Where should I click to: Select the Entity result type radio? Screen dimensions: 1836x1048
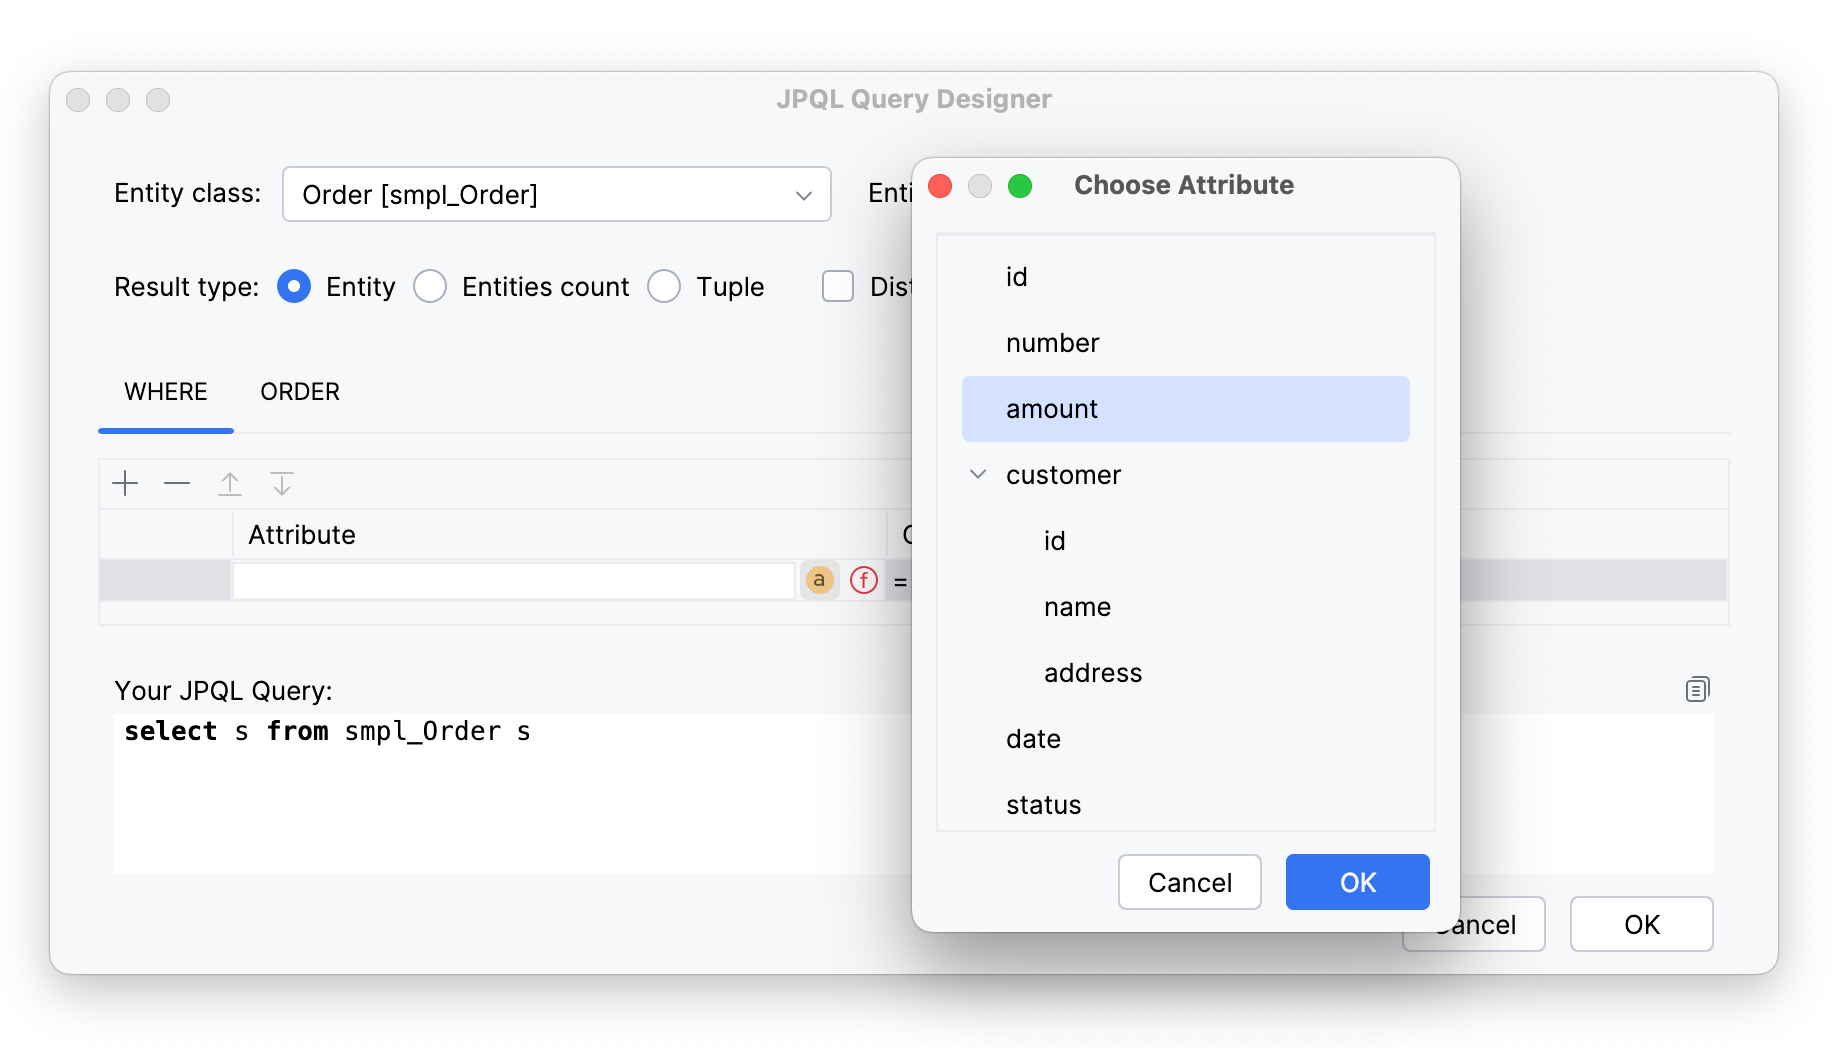[294, 287]
